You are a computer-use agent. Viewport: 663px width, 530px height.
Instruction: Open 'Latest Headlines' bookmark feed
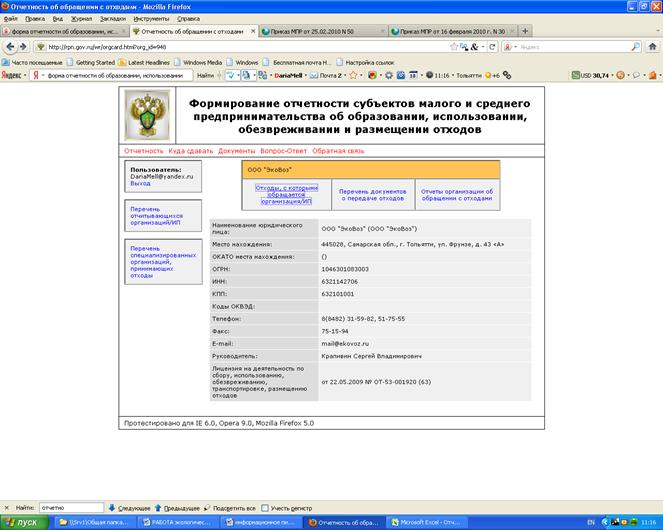tap(144, 62)
